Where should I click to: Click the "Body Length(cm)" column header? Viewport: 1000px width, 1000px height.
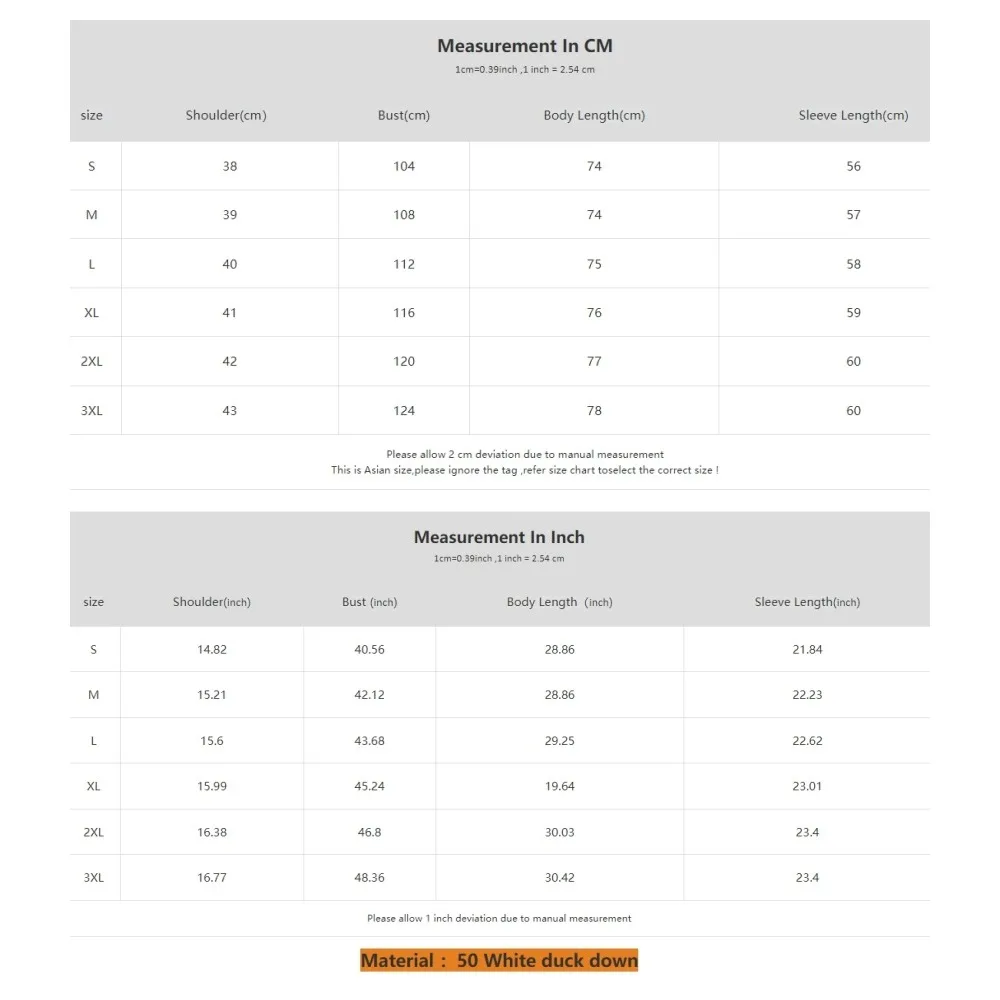594,115
